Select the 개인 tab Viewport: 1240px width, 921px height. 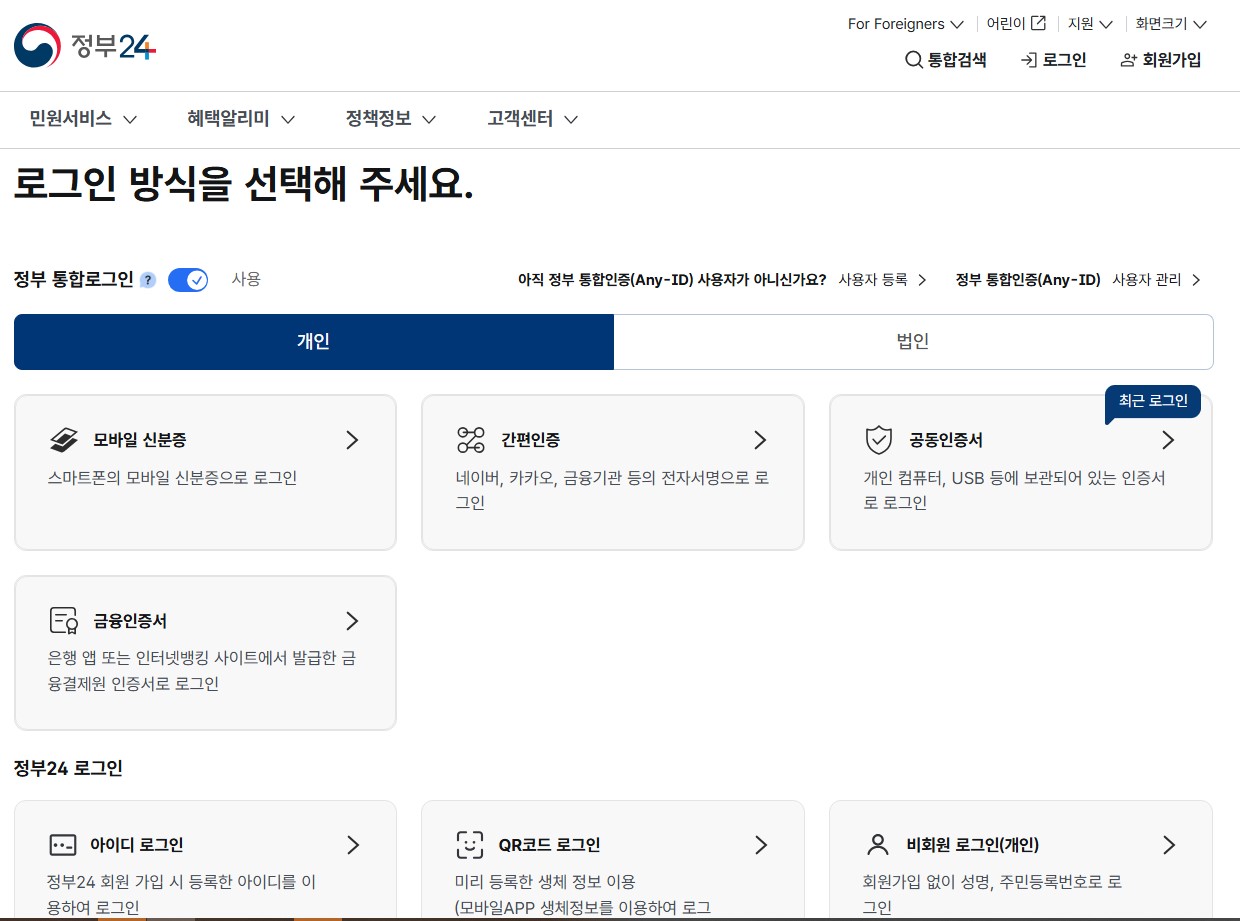(313, 342)
